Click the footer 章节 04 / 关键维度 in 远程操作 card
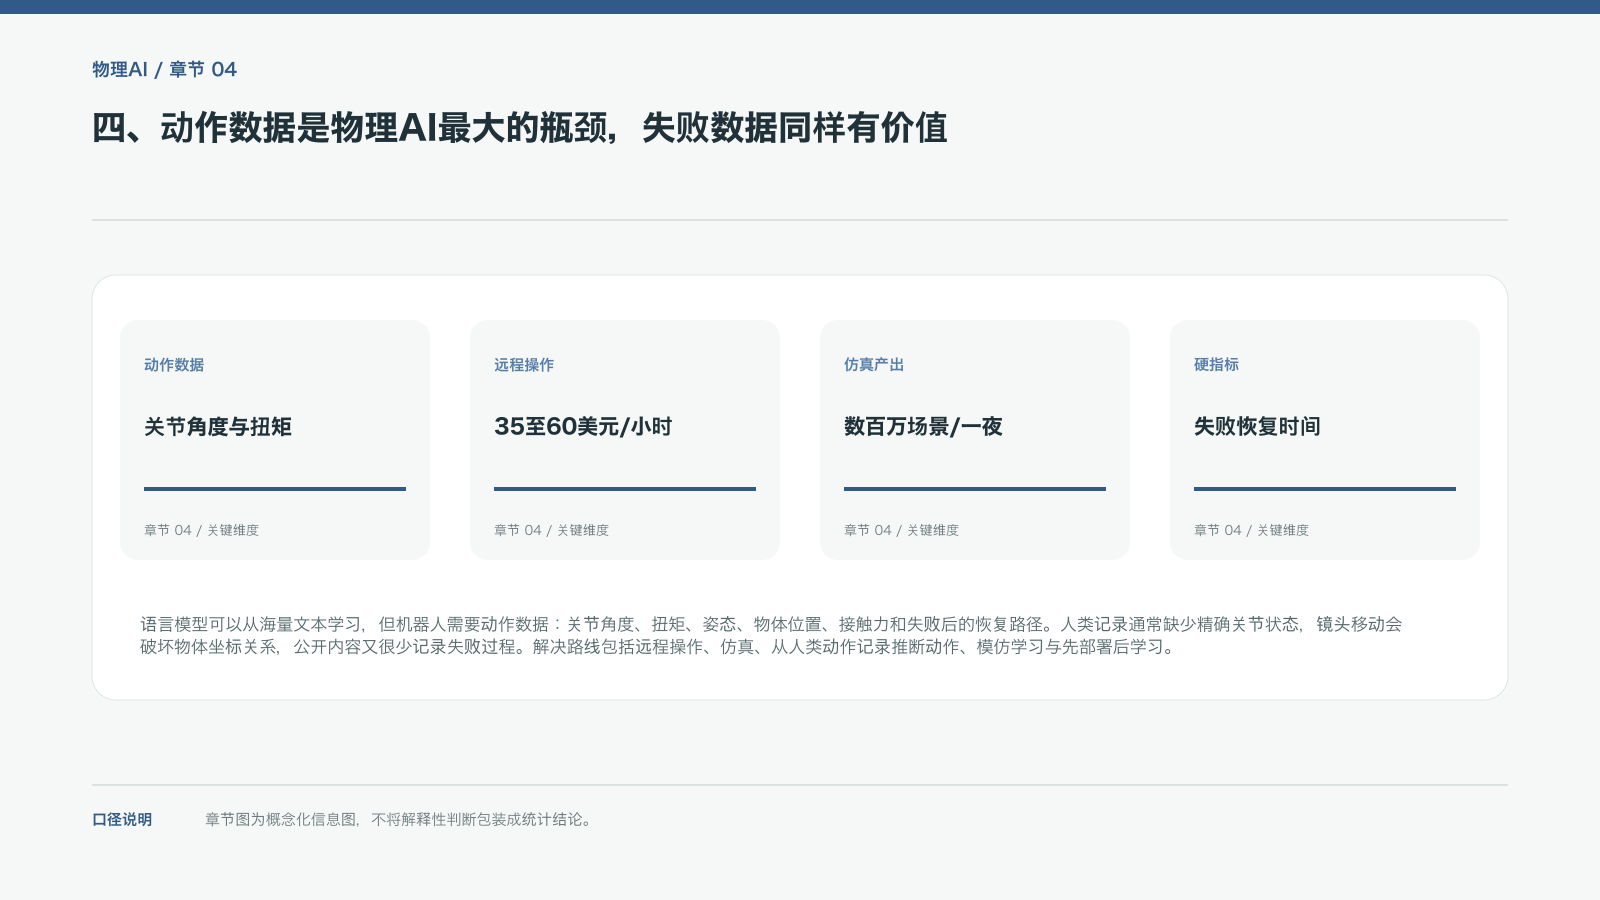Image resolution: width=1600 pixels, height=900 pixels. coord(551,530)
